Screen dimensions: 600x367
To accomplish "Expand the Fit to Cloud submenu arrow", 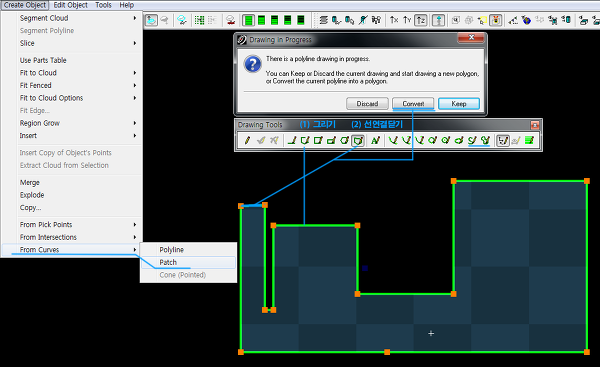I will coord(135,73).
